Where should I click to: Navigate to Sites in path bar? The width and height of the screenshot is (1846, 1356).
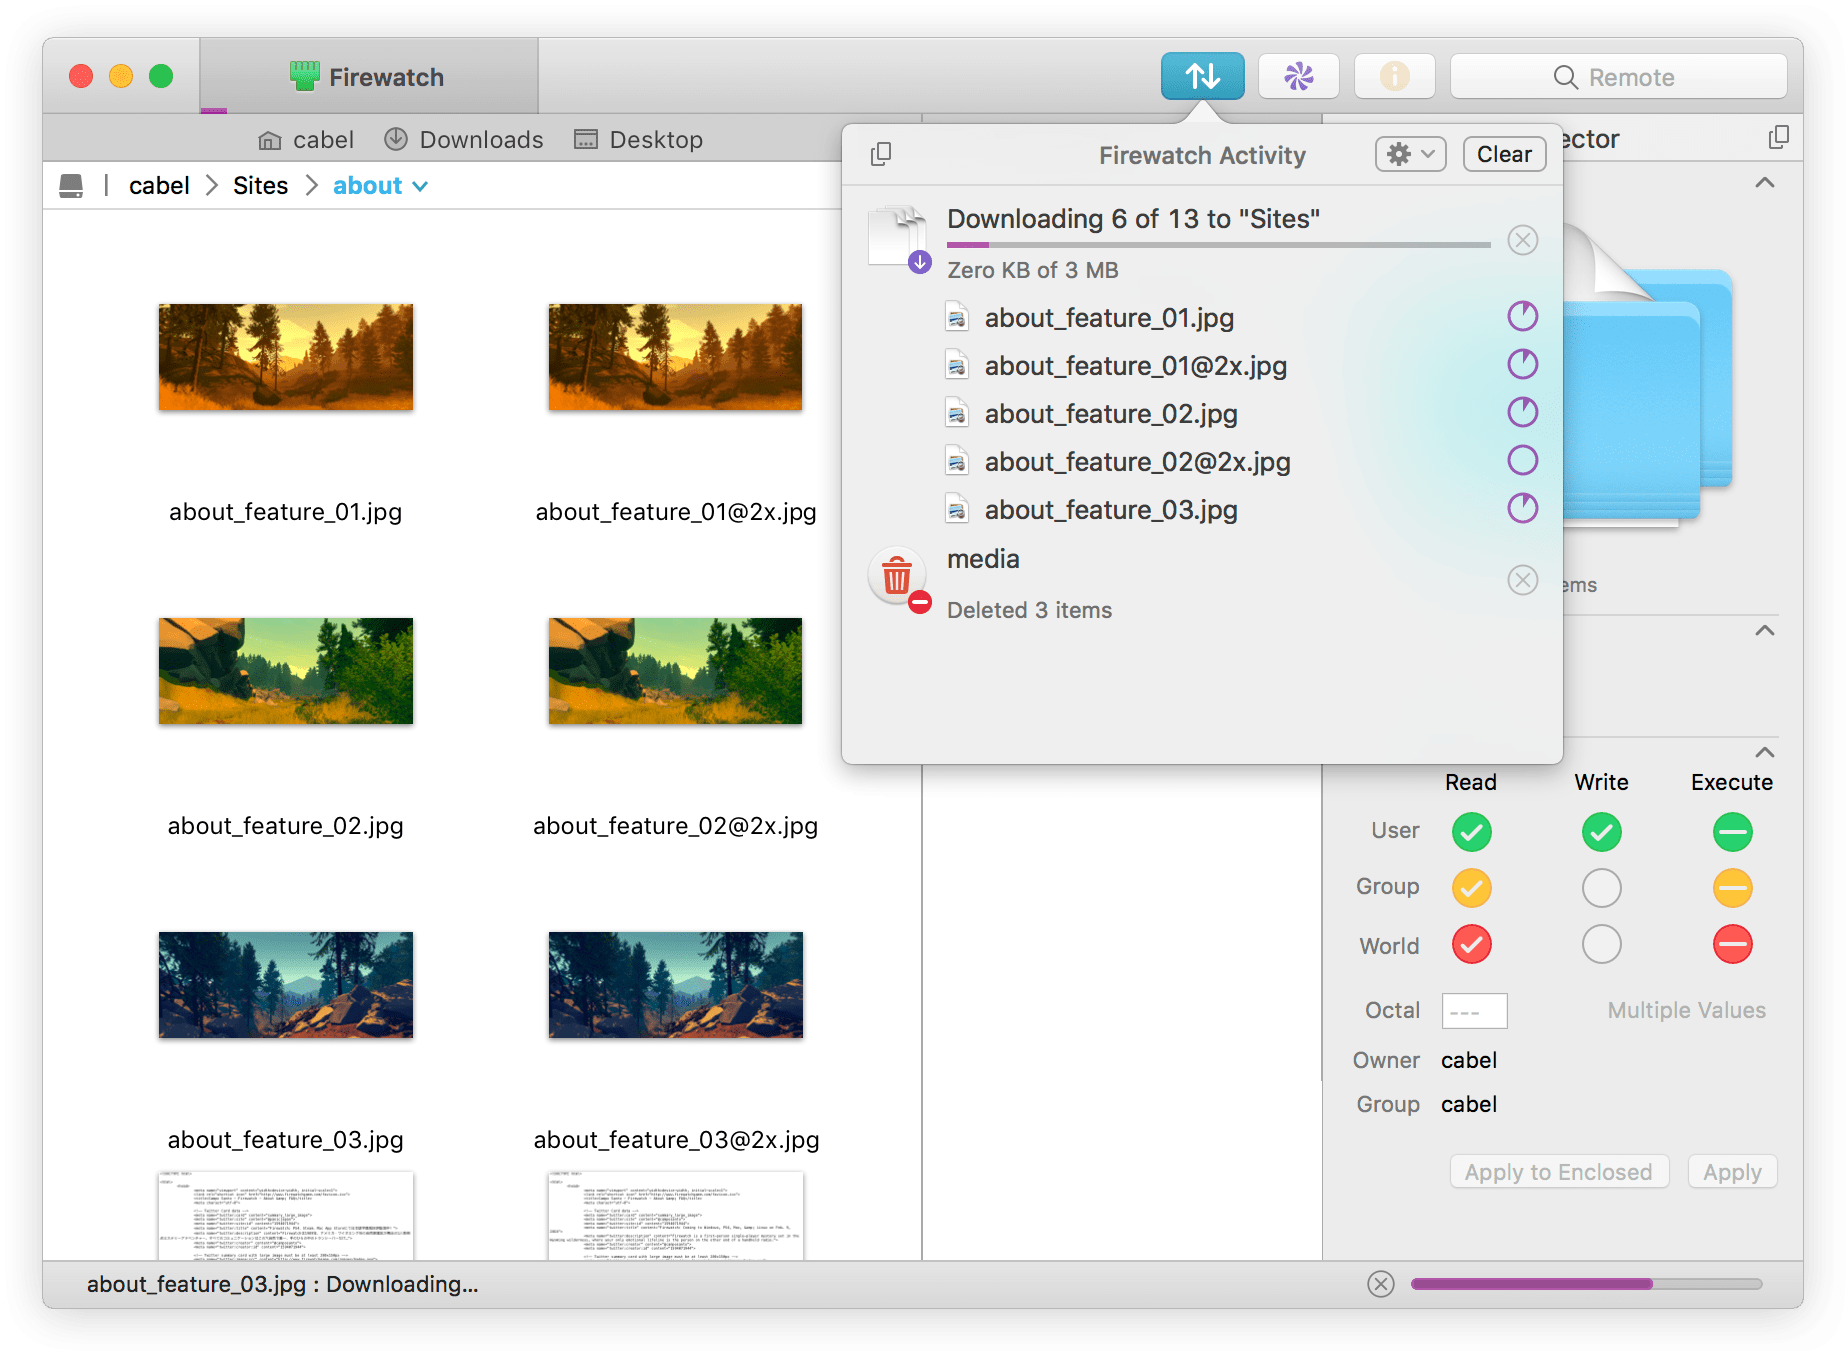coord(260,186)
